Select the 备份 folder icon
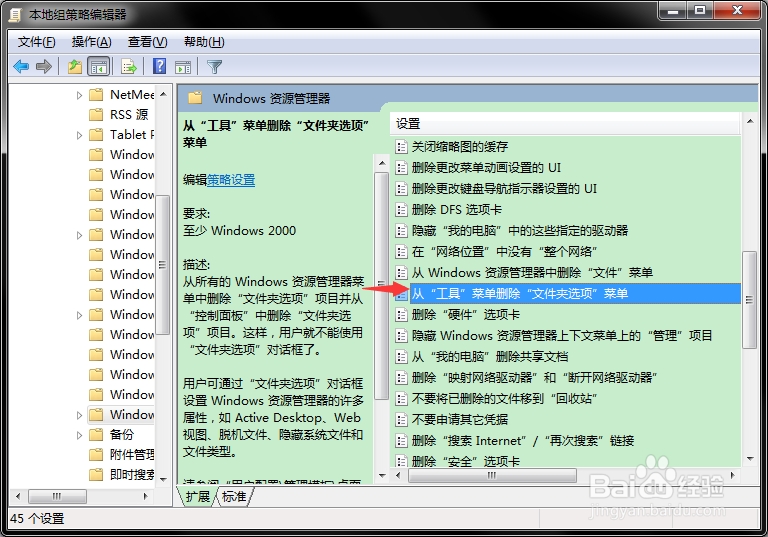 tap(96, 435)
